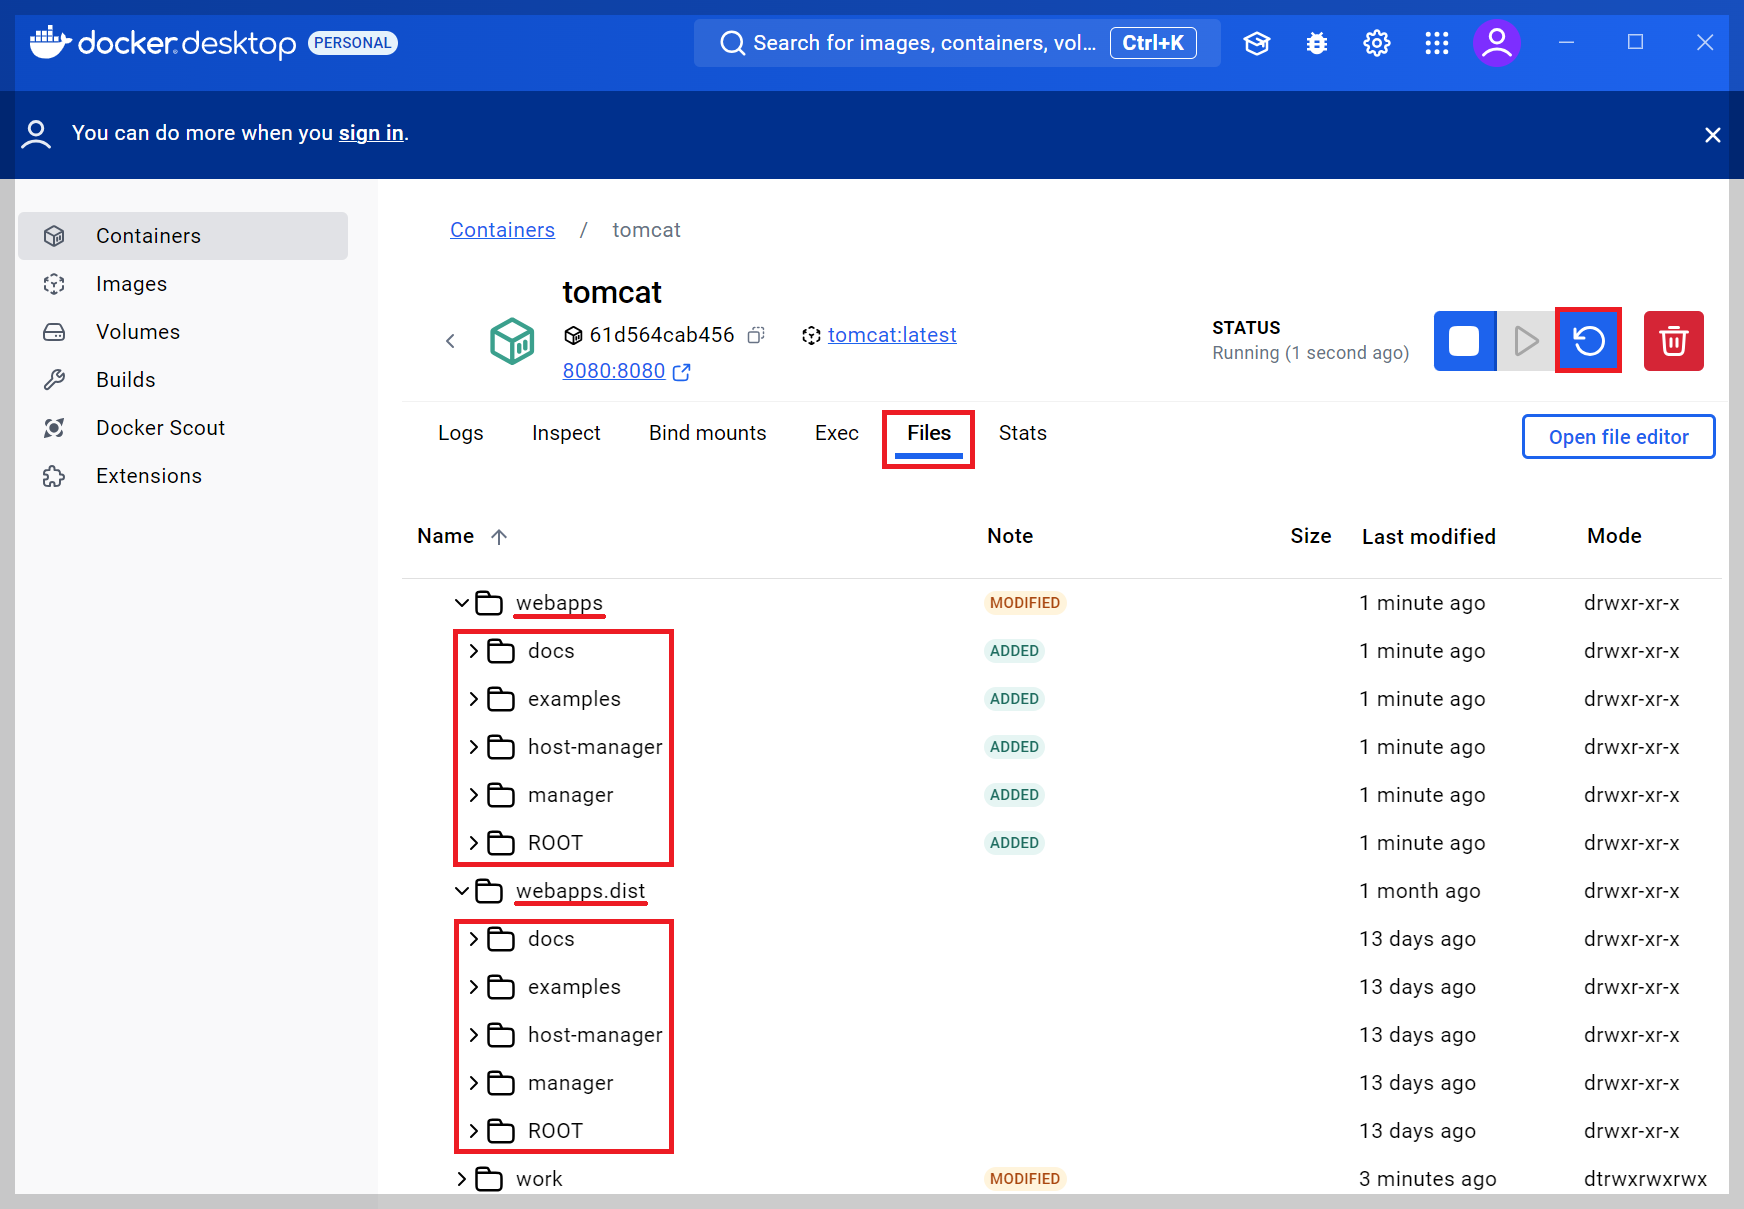Follow the sign in link
The image size is (1744, 1209).
pos(371,133)
